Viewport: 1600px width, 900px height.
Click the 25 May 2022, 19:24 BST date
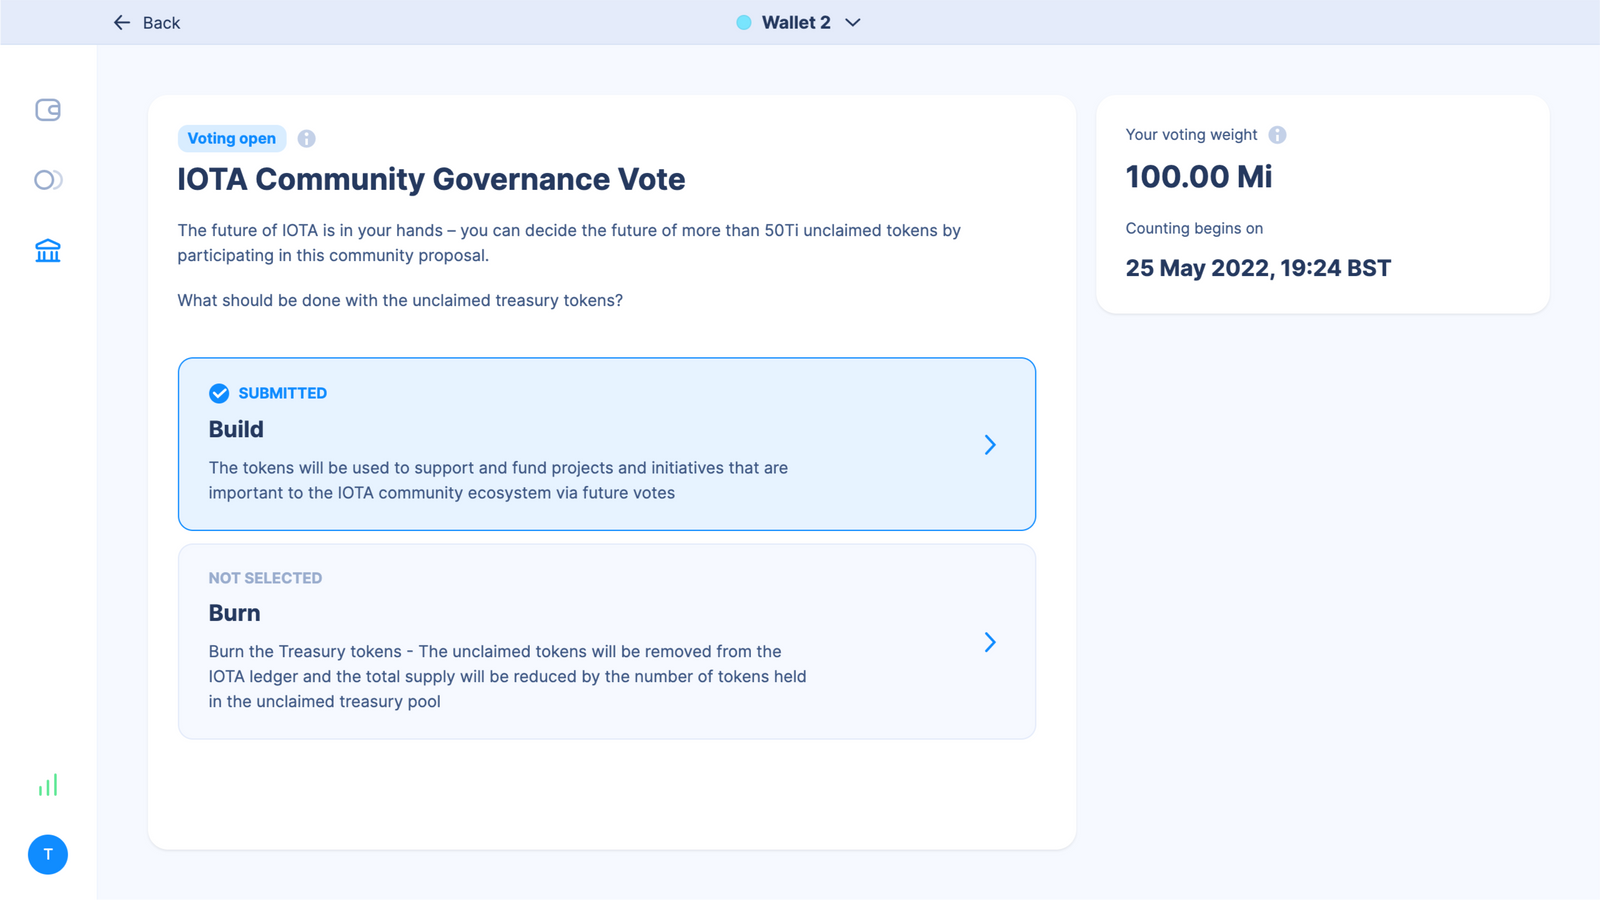[x=1258, y=268]
